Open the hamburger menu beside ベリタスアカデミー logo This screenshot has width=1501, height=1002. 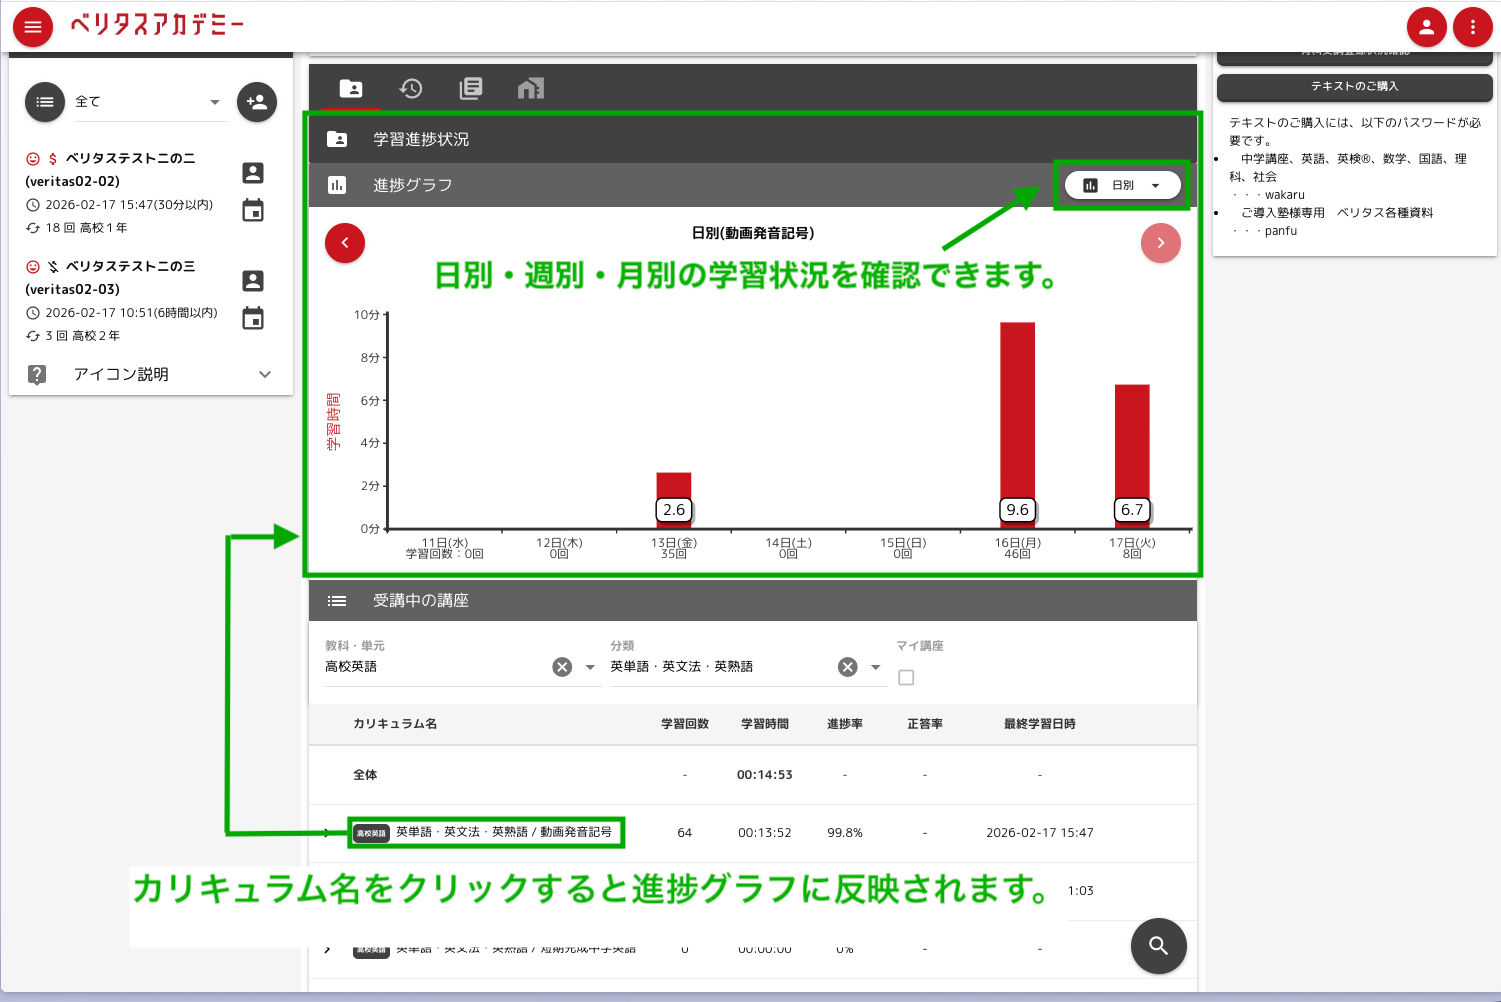coord(32,27)
